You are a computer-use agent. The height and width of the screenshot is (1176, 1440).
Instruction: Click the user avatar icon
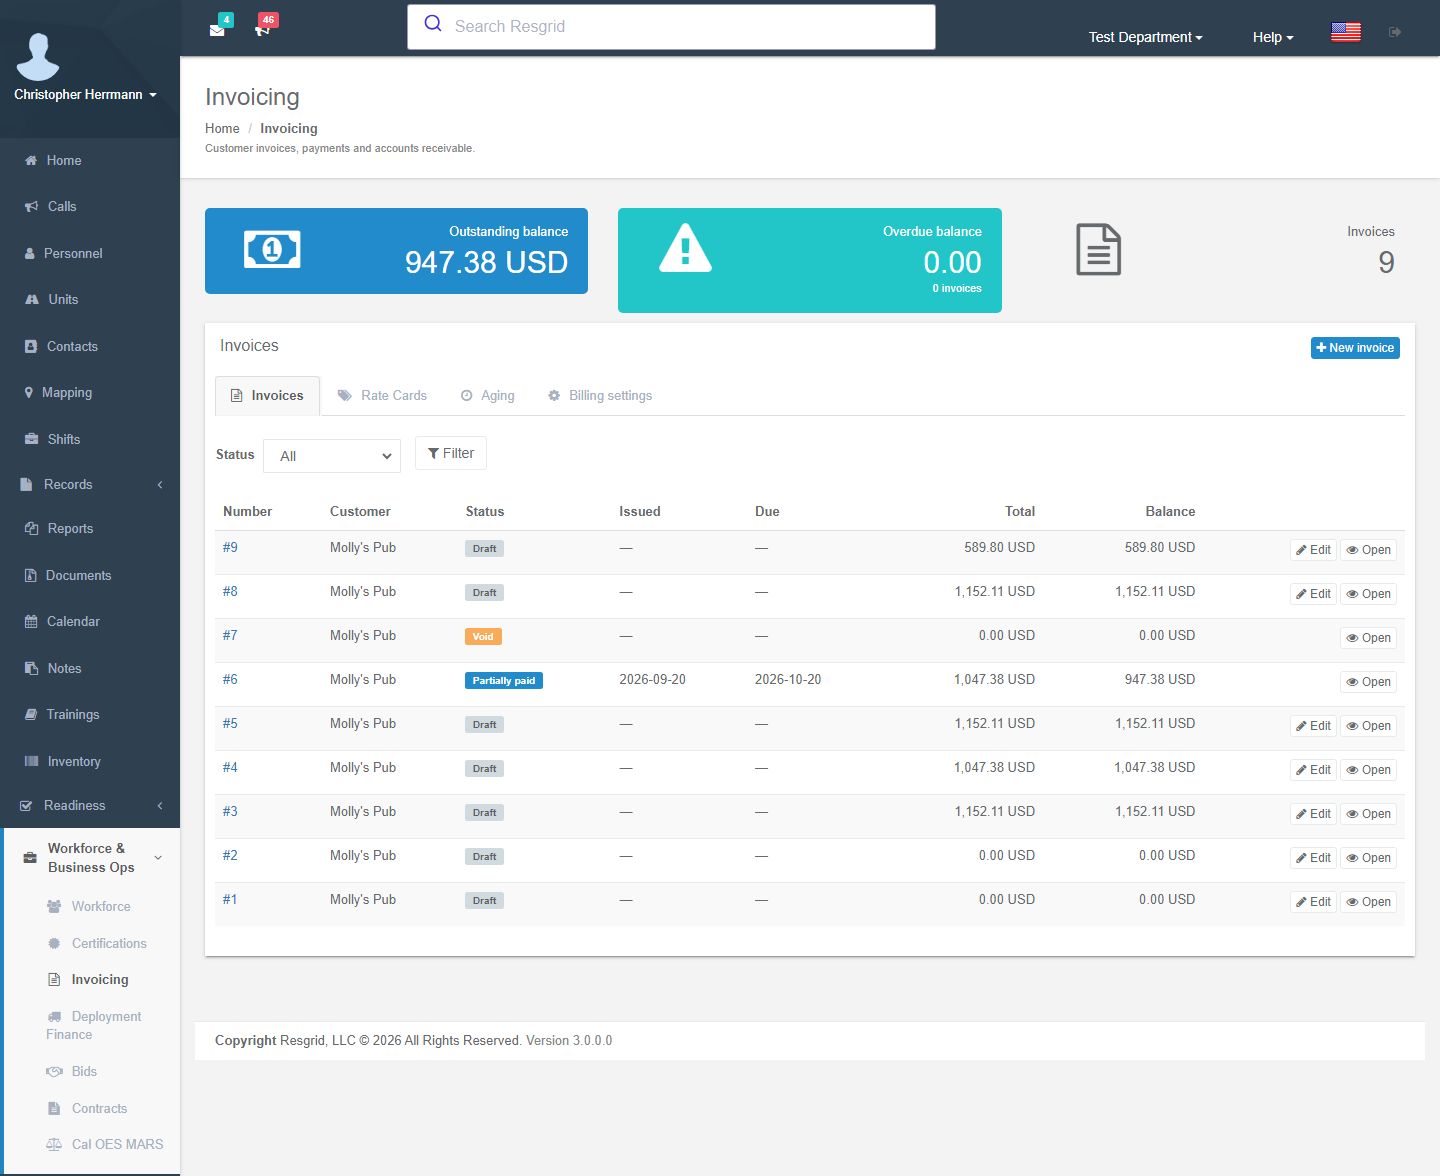coord(38,56)
